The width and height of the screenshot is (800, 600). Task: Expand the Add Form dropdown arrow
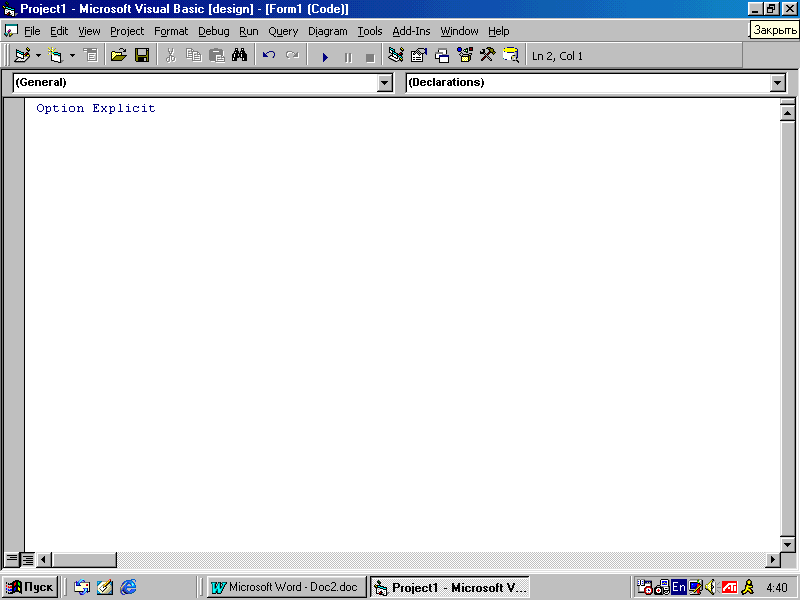pos(72,55)
